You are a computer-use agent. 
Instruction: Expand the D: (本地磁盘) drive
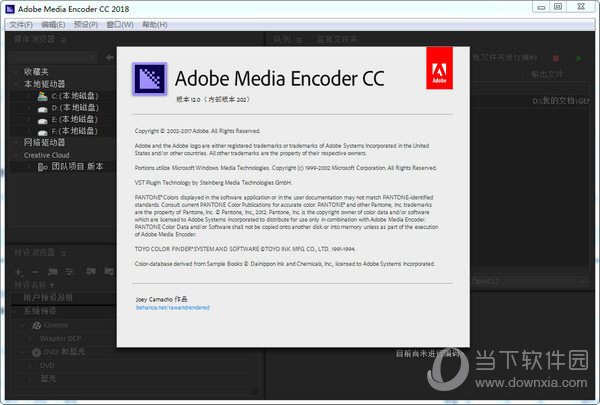(x=29, y=108)
